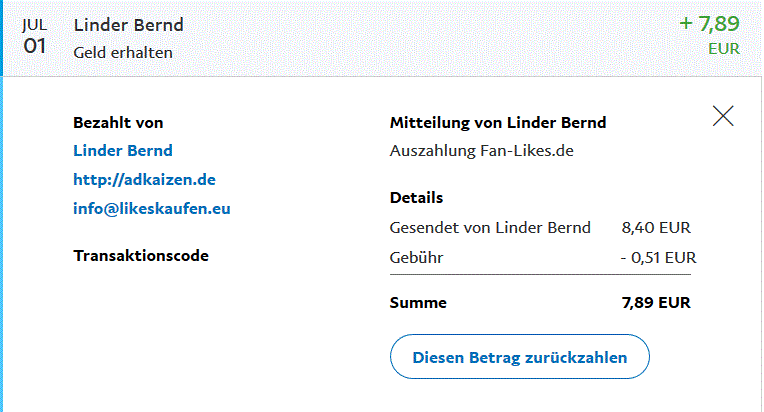Click the Gebühr fee label
The image size is (764, 412).
click(416, 258)
